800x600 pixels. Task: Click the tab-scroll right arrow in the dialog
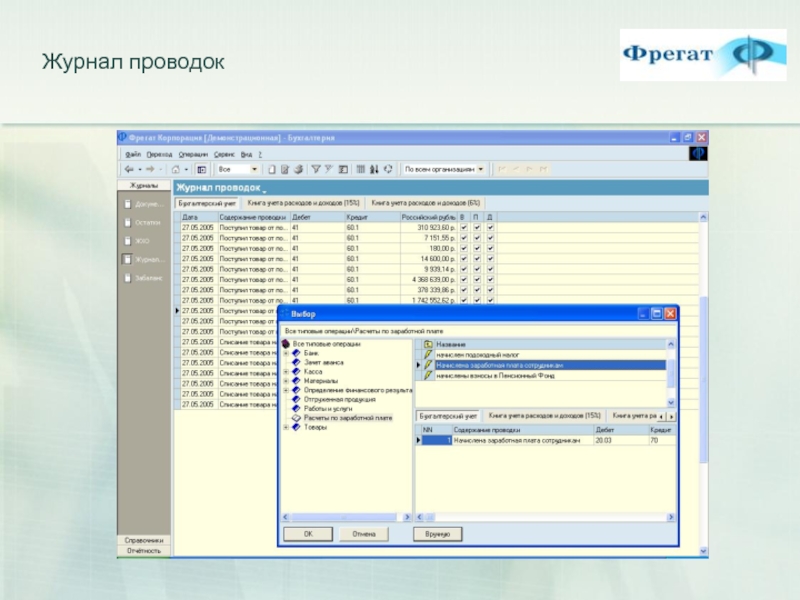click(x=671, y=417)
